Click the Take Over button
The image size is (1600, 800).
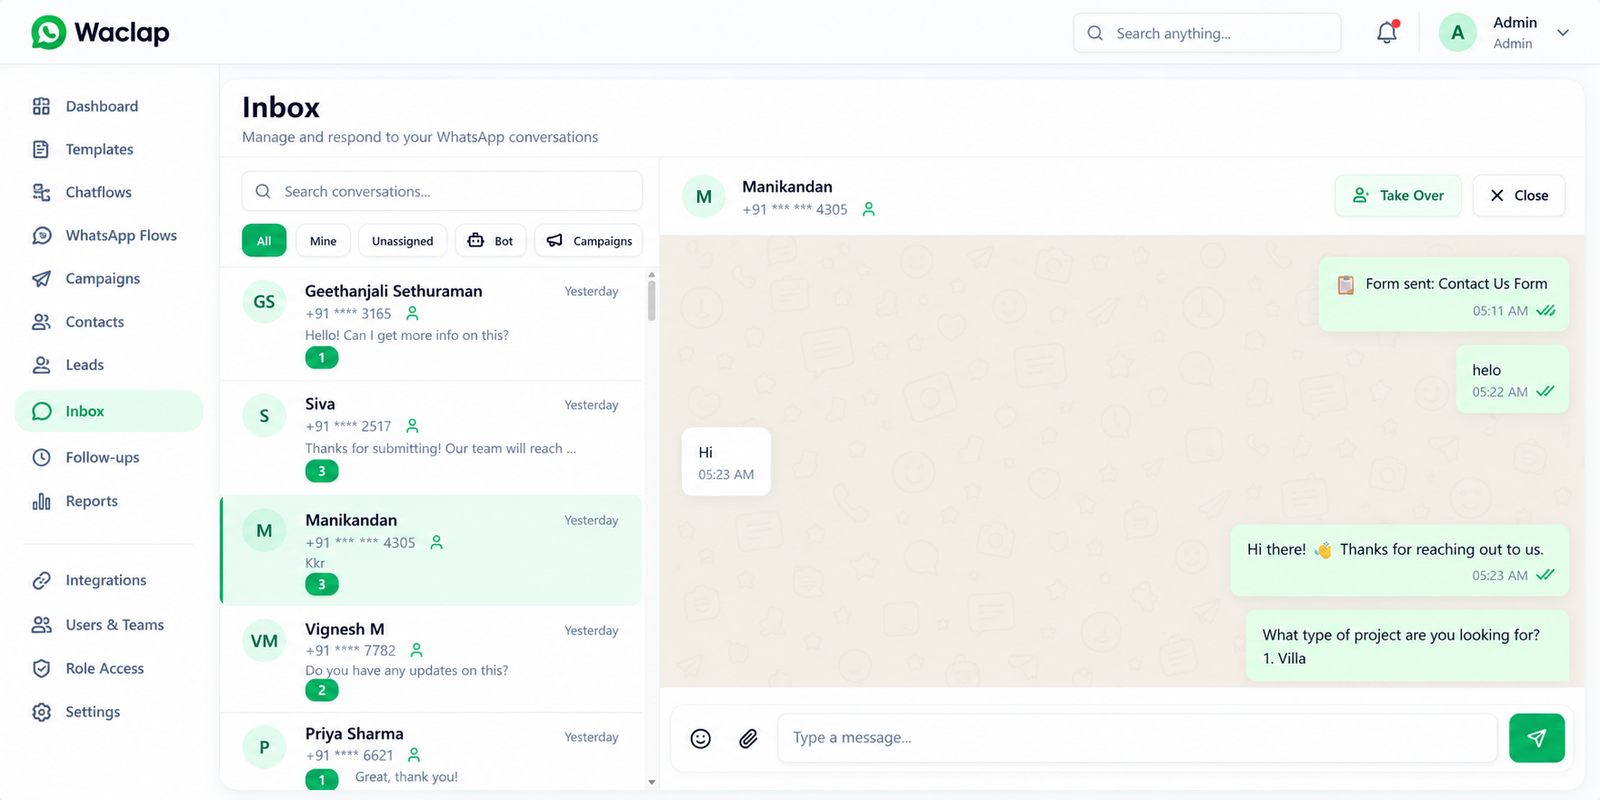(1398, 196)
